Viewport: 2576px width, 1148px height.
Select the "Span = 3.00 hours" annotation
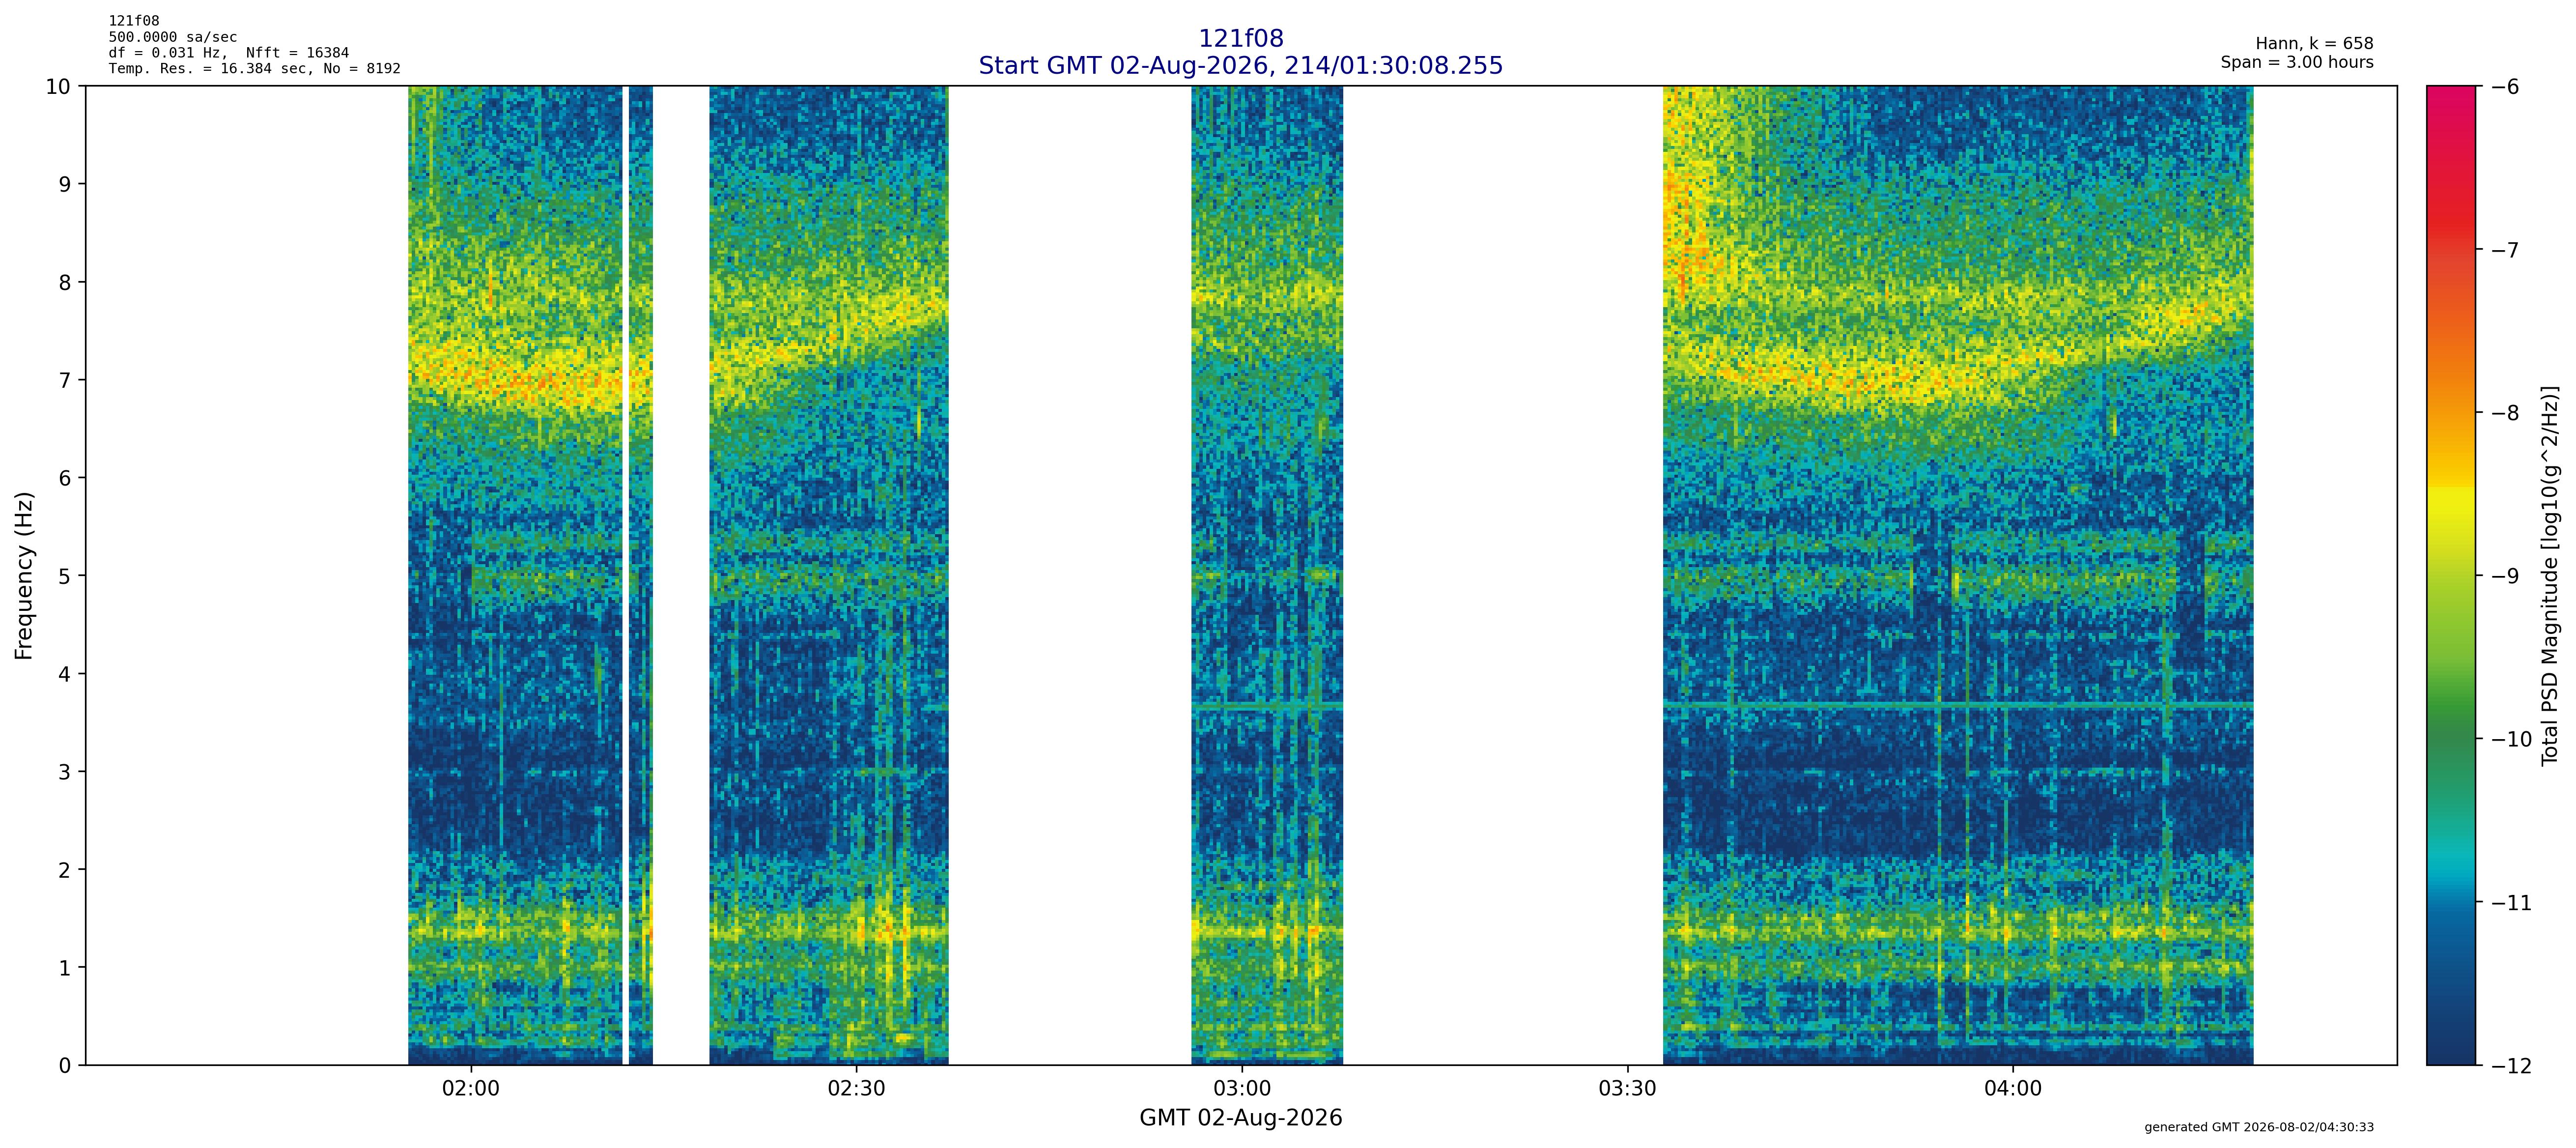(2297, 62)
